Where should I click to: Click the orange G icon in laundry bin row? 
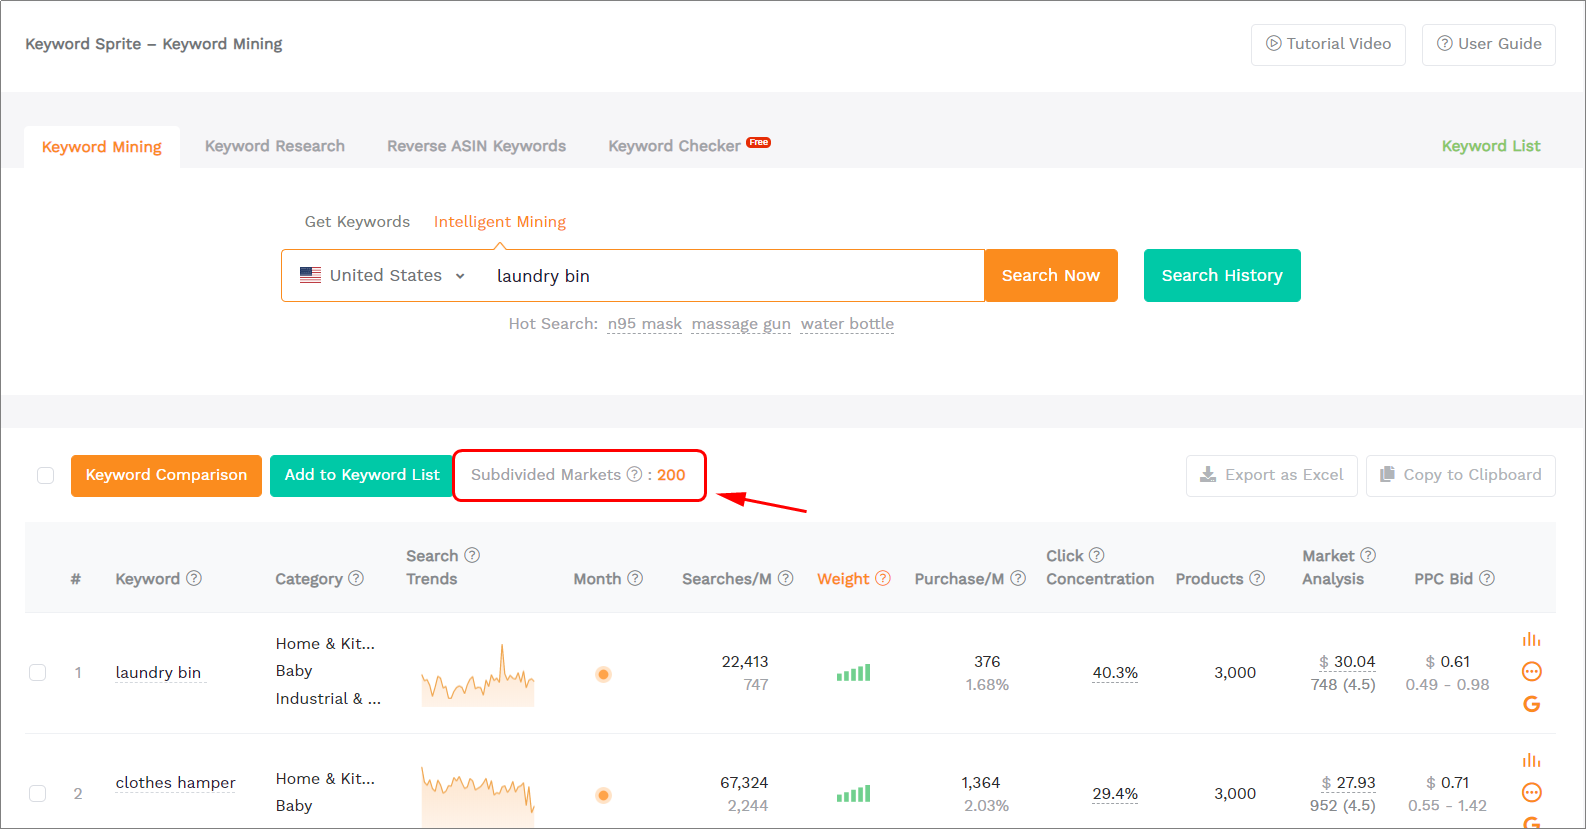[1531, 704]
